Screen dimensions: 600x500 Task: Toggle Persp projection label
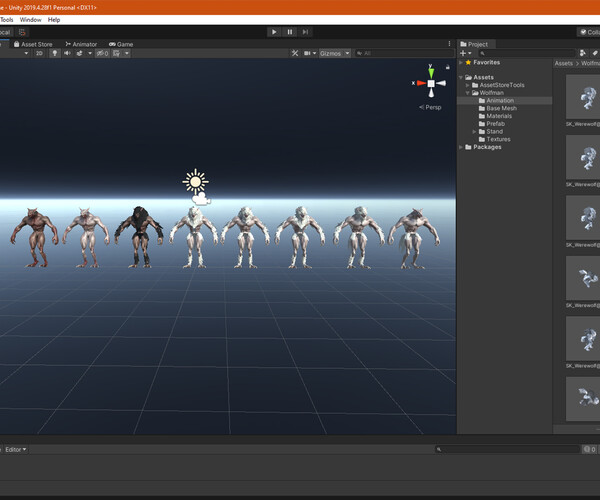(430, 107)
